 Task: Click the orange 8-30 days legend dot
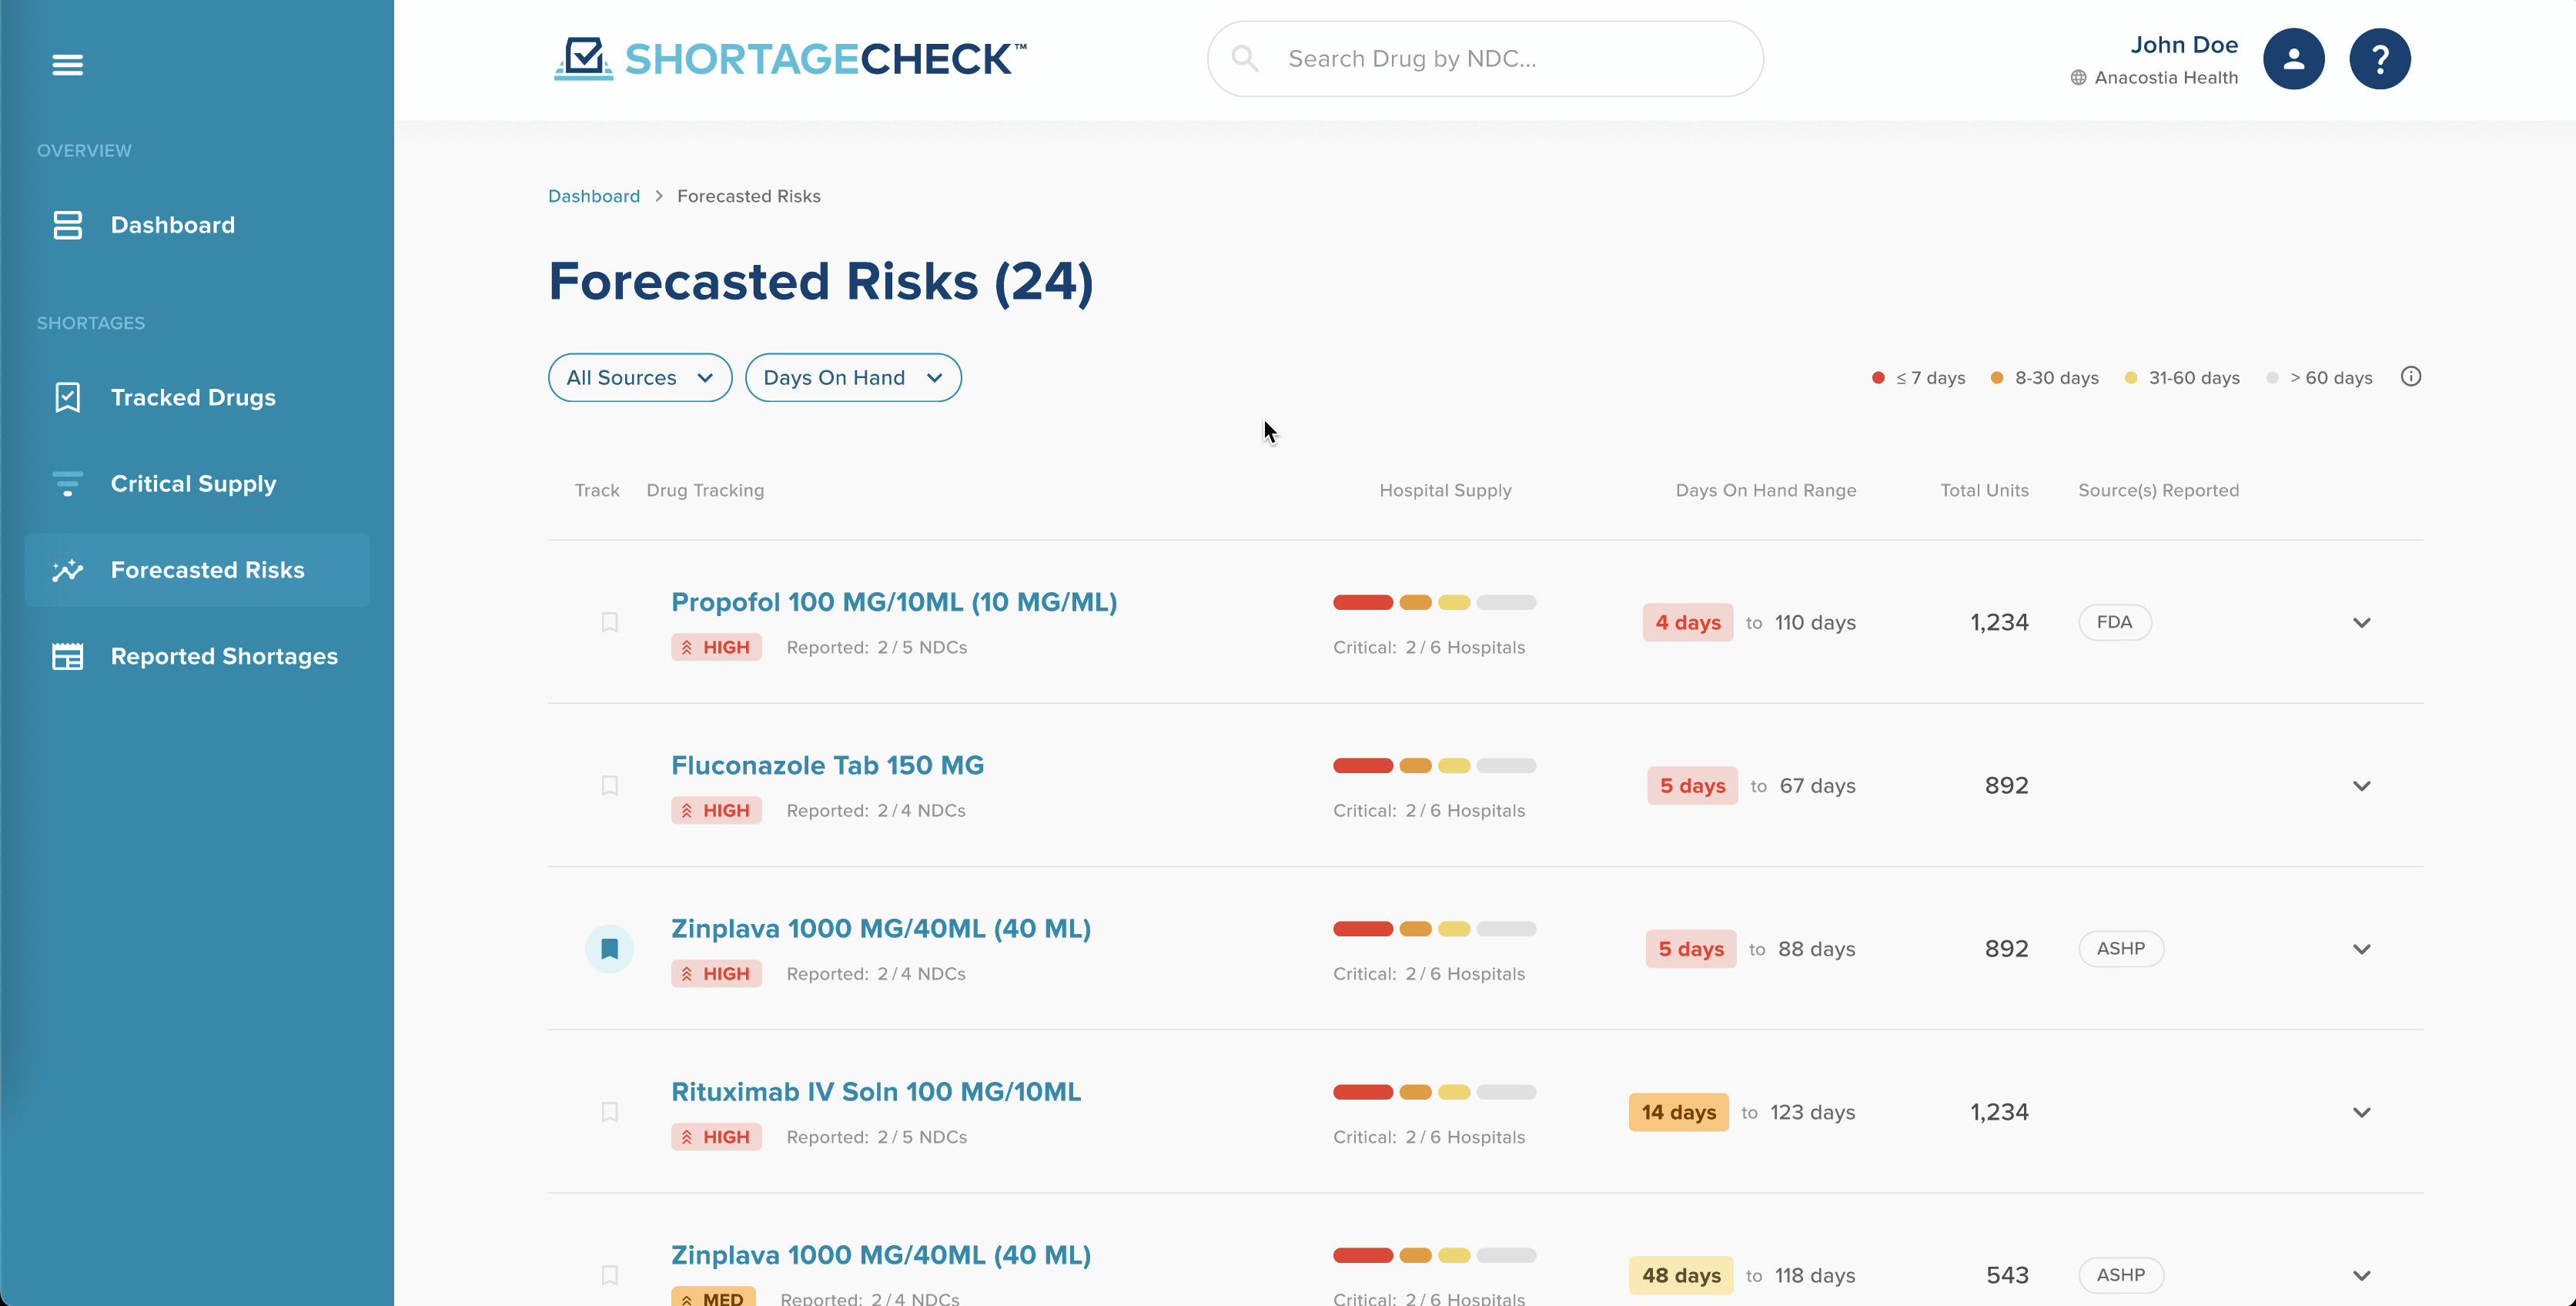click(1996, 377)
